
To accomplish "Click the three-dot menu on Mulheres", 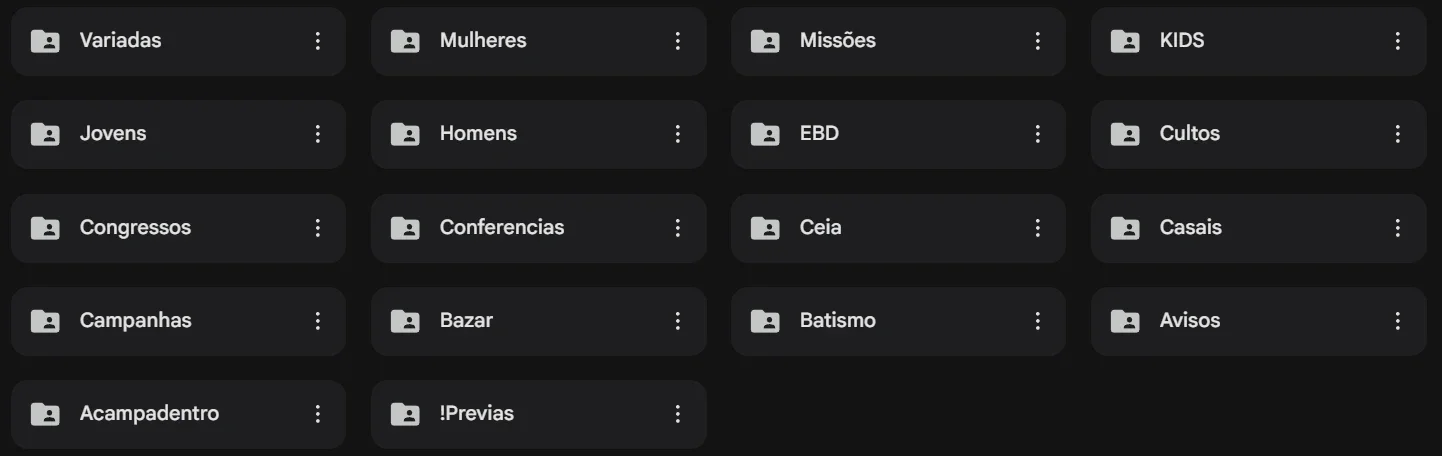I will click(678, 41).
